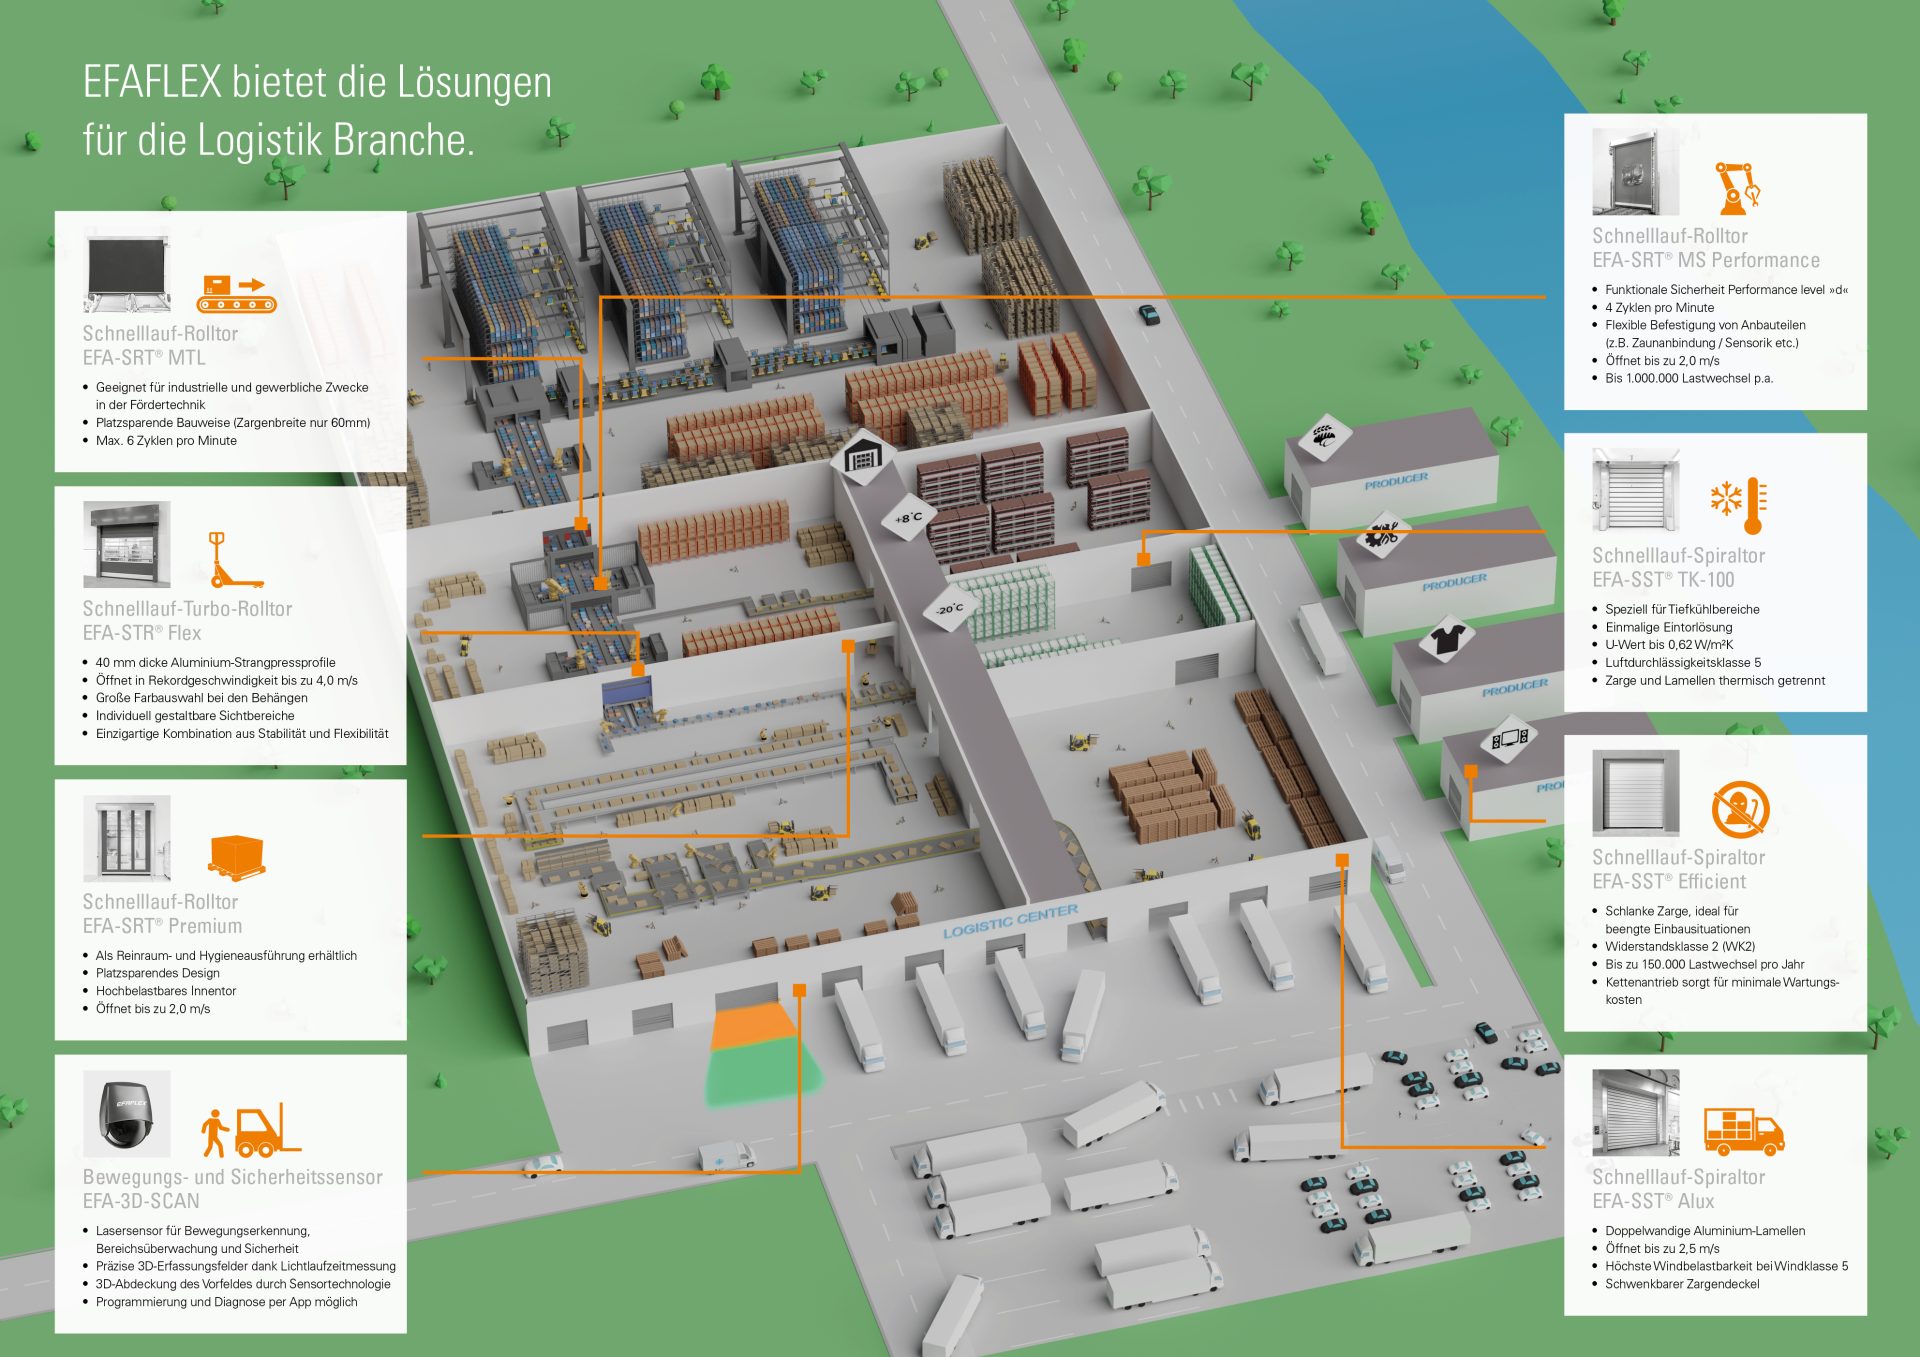Open the EFA-3D-SCAN sensor product image
1920x1357 pixels.
127,1114
